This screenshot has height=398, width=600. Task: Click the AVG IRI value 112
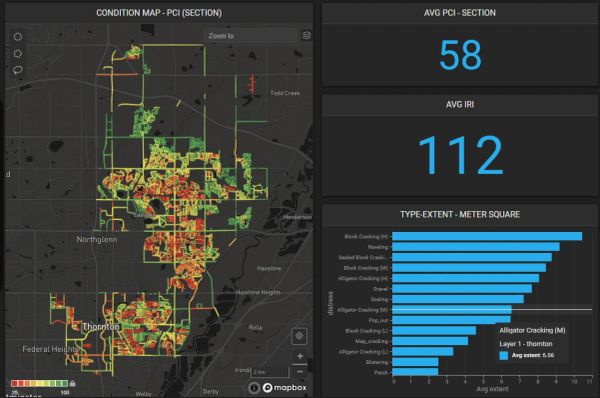coord(460,155)
